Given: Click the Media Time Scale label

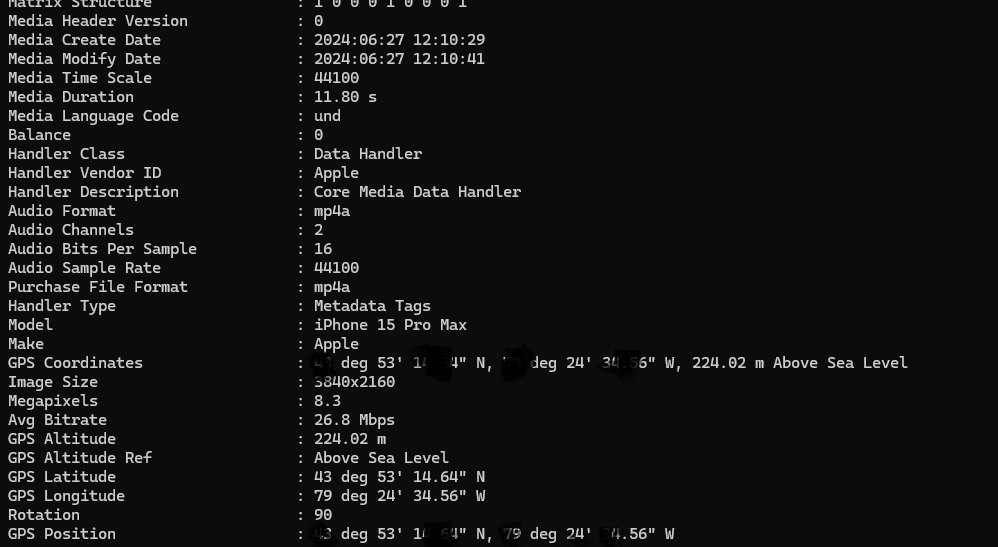Looking at the screenshot, I should pos(80,78).
